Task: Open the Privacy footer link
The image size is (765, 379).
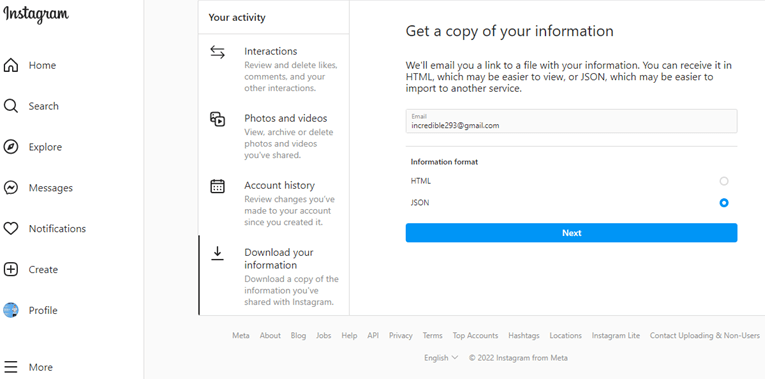Action: point(401,336)
